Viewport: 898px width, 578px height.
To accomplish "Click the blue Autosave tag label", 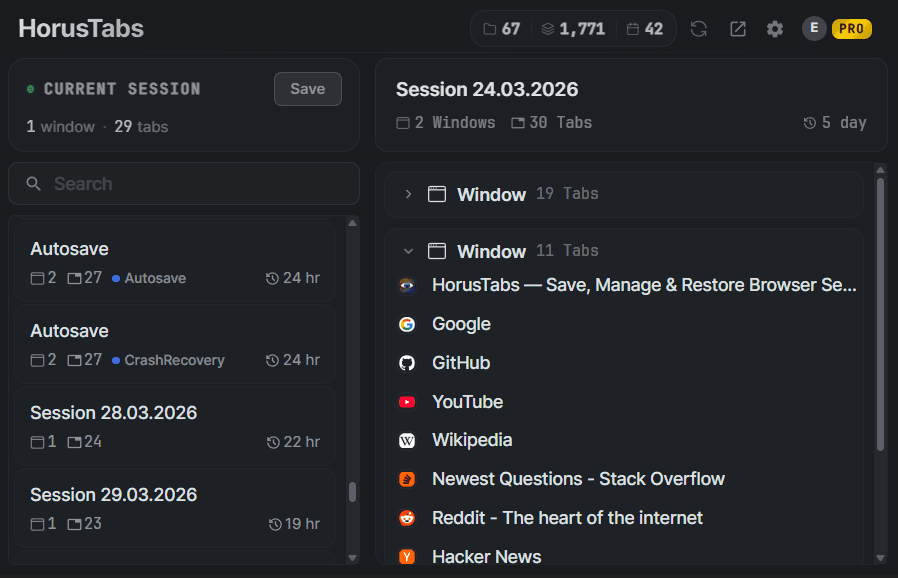I will tap(155, 278).
